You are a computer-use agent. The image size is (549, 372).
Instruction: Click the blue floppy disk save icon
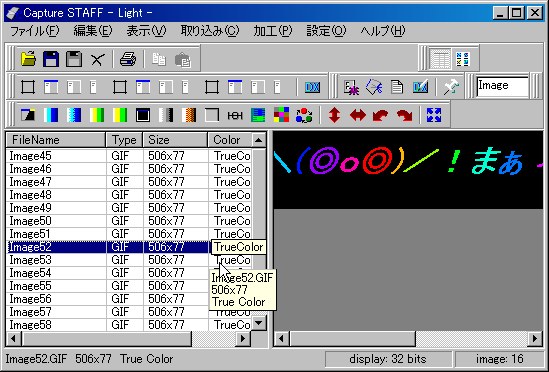pyautogui.click(x=51, y=59)
